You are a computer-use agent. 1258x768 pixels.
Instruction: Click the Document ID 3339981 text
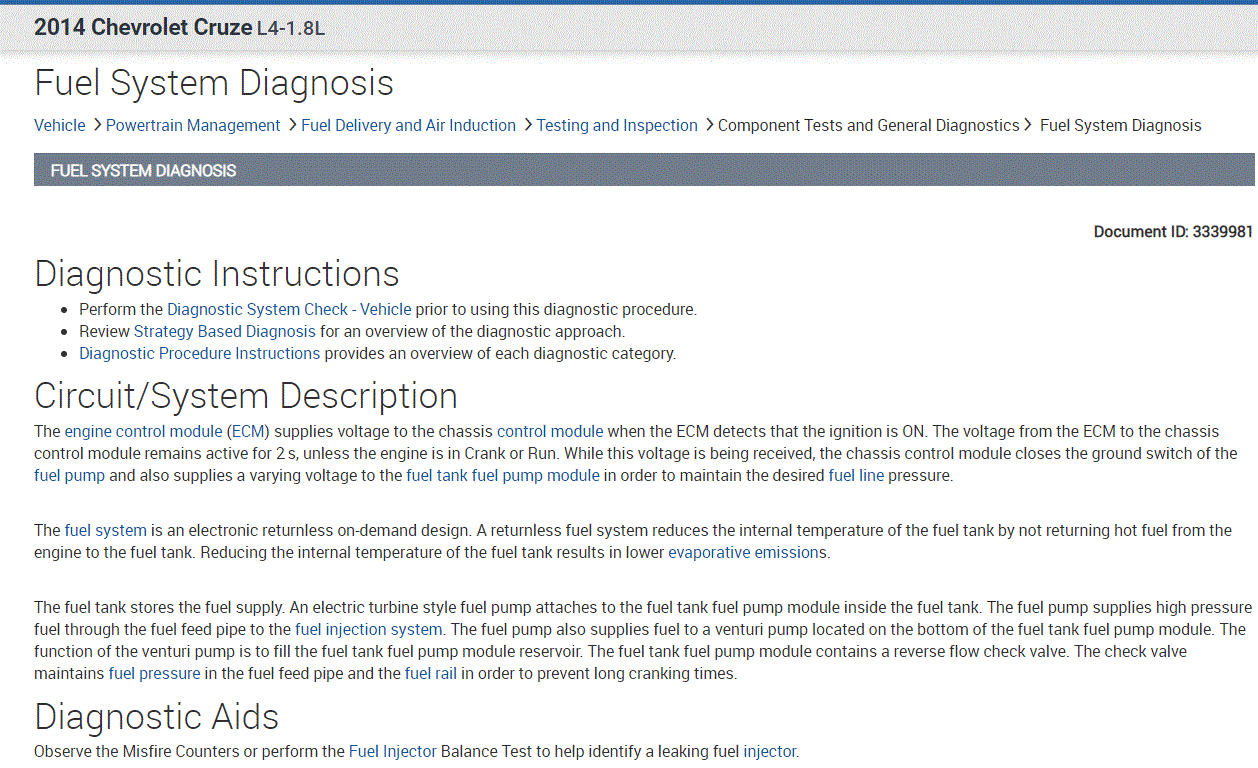click(1173, 231)
